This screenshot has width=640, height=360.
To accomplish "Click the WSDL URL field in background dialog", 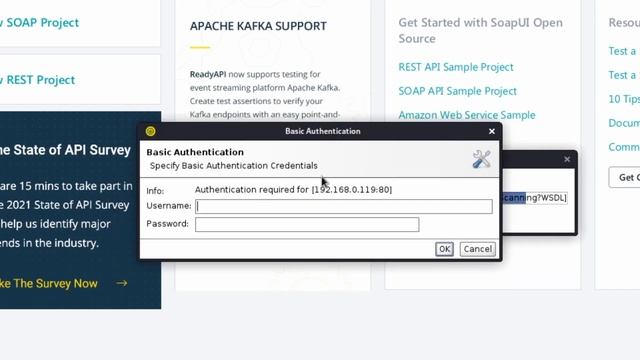I will [535, 198].
